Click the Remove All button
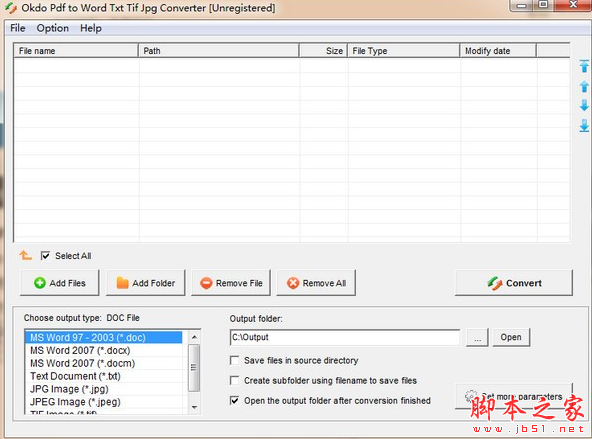The width and height of the screenshot is (592, 439). [x=316, y=283]
